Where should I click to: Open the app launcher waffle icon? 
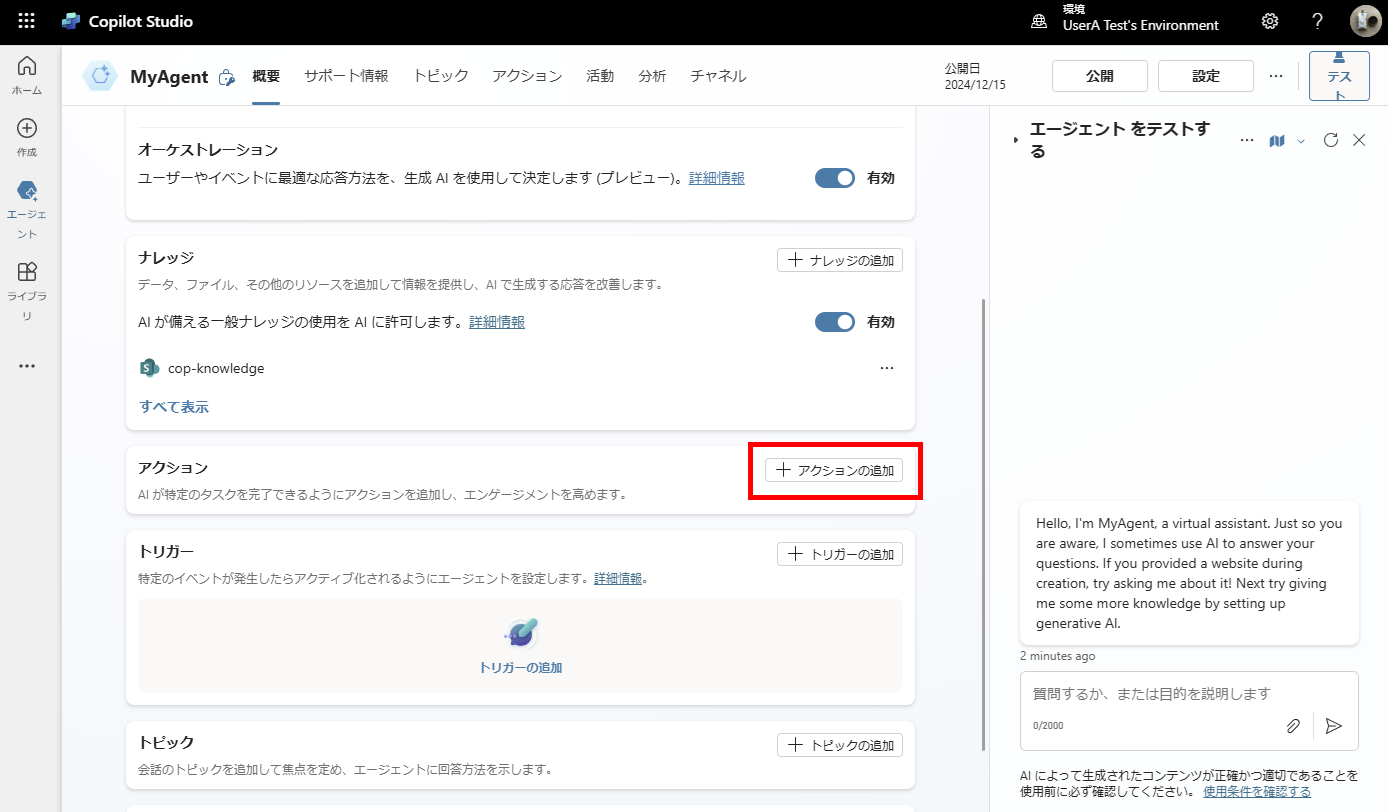point(27,21)
